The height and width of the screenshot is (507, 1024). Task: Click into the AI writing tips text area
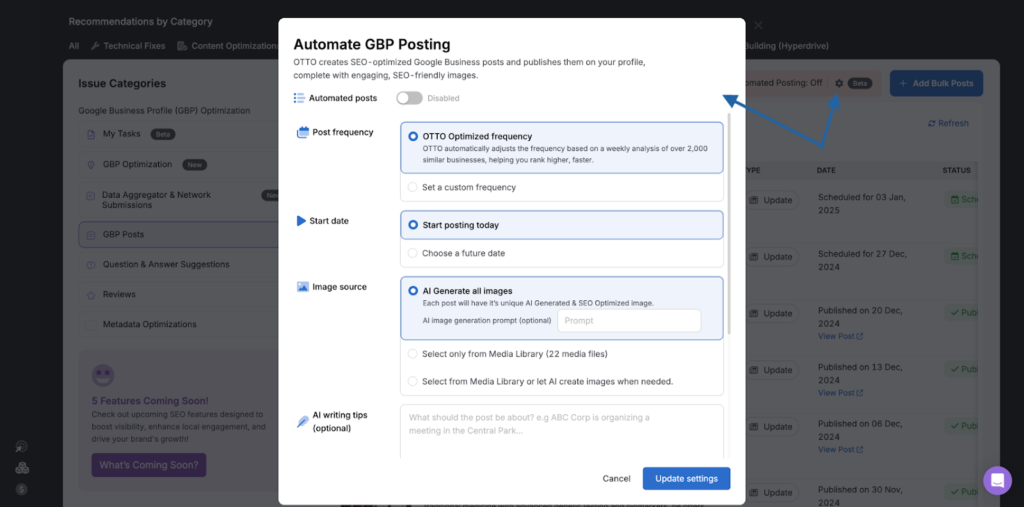pos(562,431)
